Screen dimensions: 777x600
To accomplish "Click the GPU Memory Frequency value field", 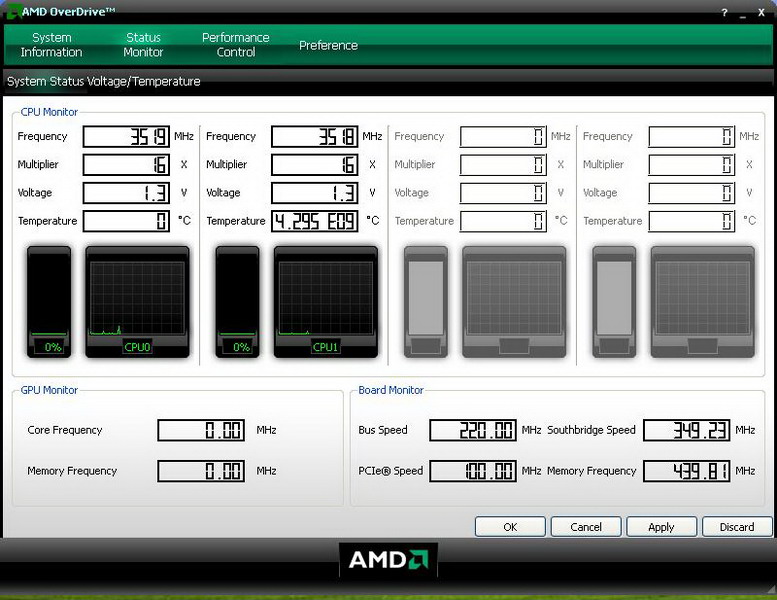I will click(201, 471).
